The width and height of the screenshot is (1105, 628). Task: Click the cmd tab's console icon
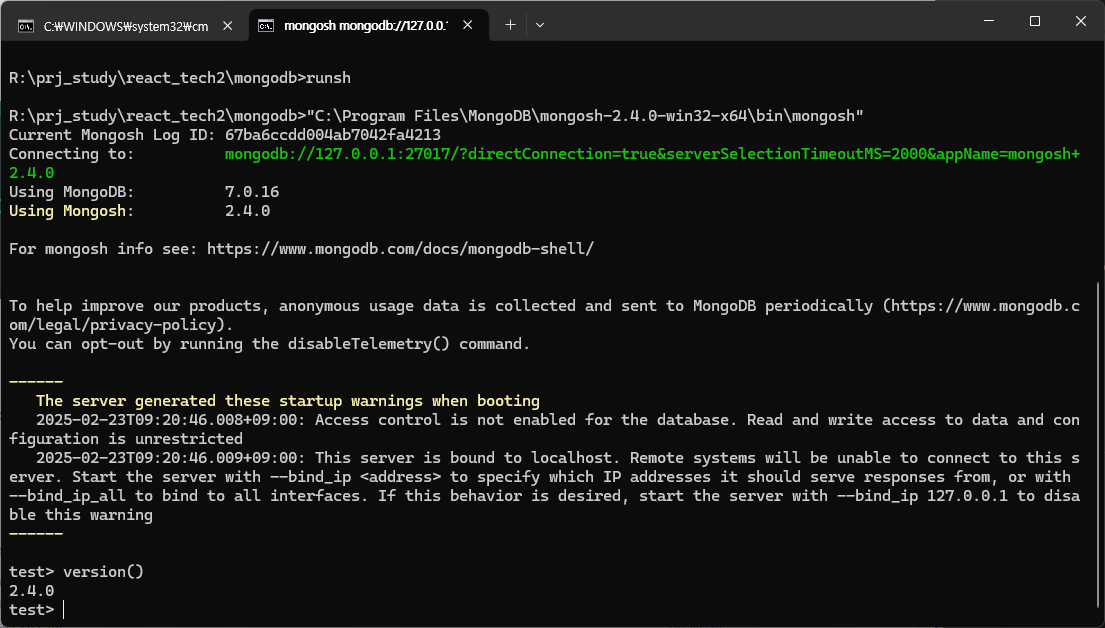point(26,27)
